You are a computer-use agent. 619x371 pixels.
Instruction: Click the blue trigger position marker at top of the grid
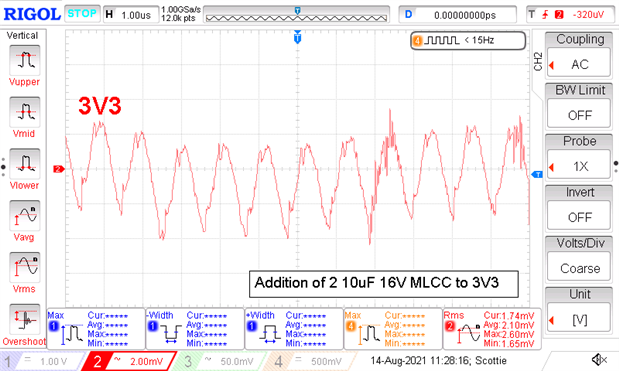[x=298, y=38]
